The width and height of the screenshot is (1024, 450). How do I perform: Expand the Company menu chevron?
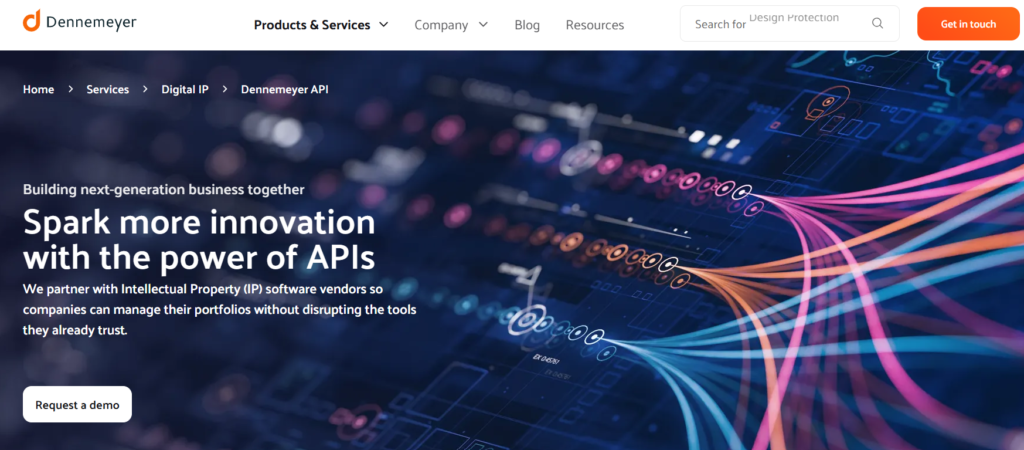click(x=483, y=25)
